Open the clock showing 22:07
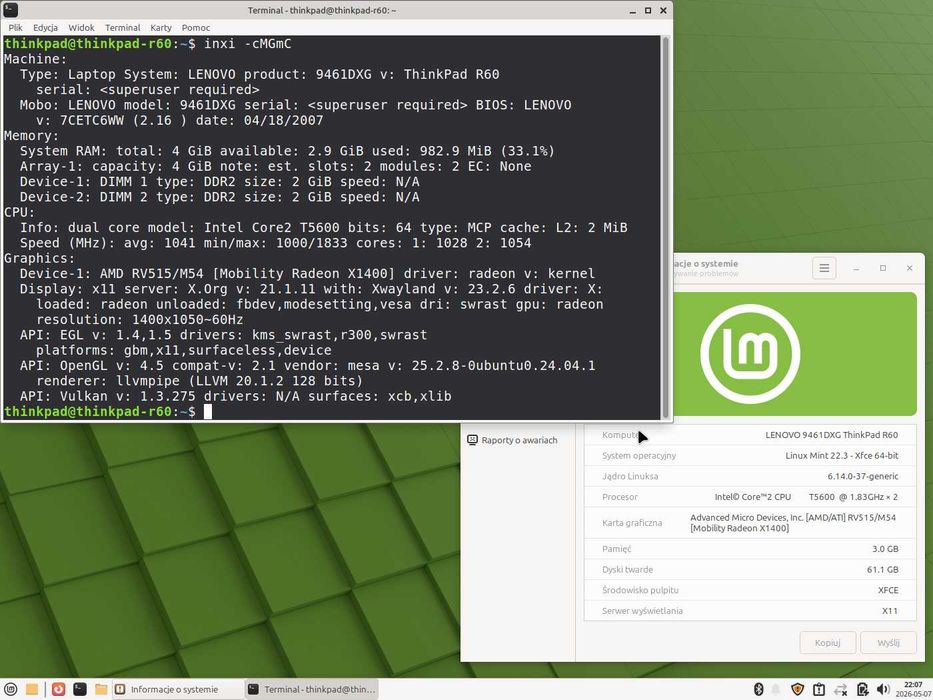 [914, 689]
